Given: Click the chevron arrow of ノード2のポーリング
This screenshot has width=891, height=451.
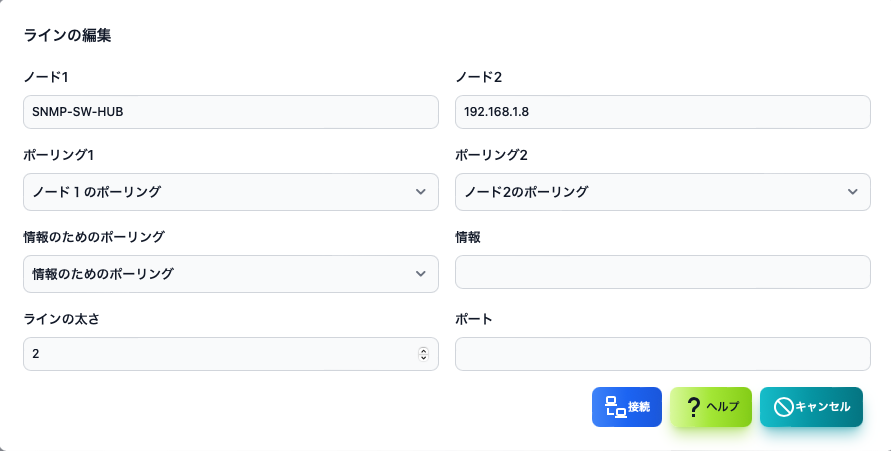Looking at the screenshot, I should 852,192.
